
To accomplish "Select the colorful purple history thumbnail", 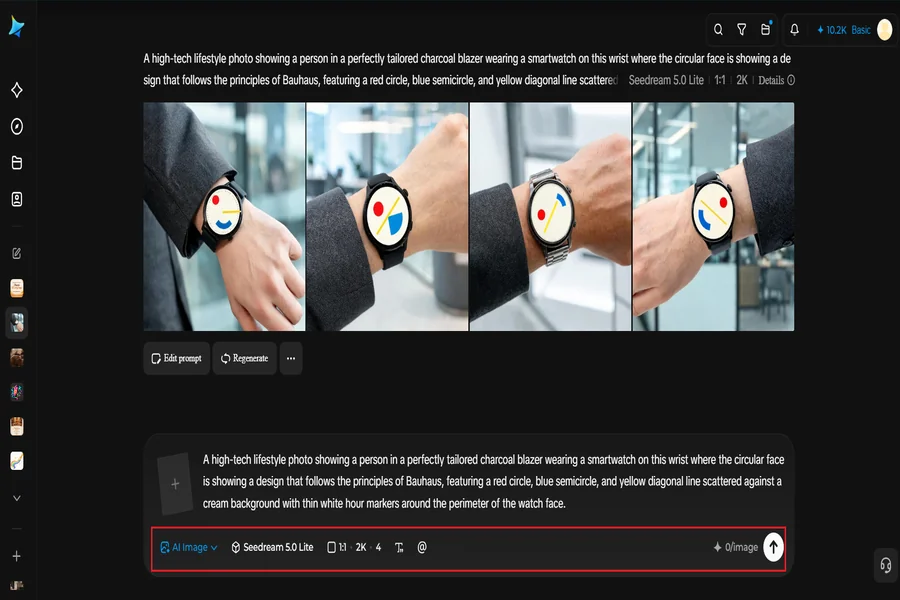I will [17, 392].
